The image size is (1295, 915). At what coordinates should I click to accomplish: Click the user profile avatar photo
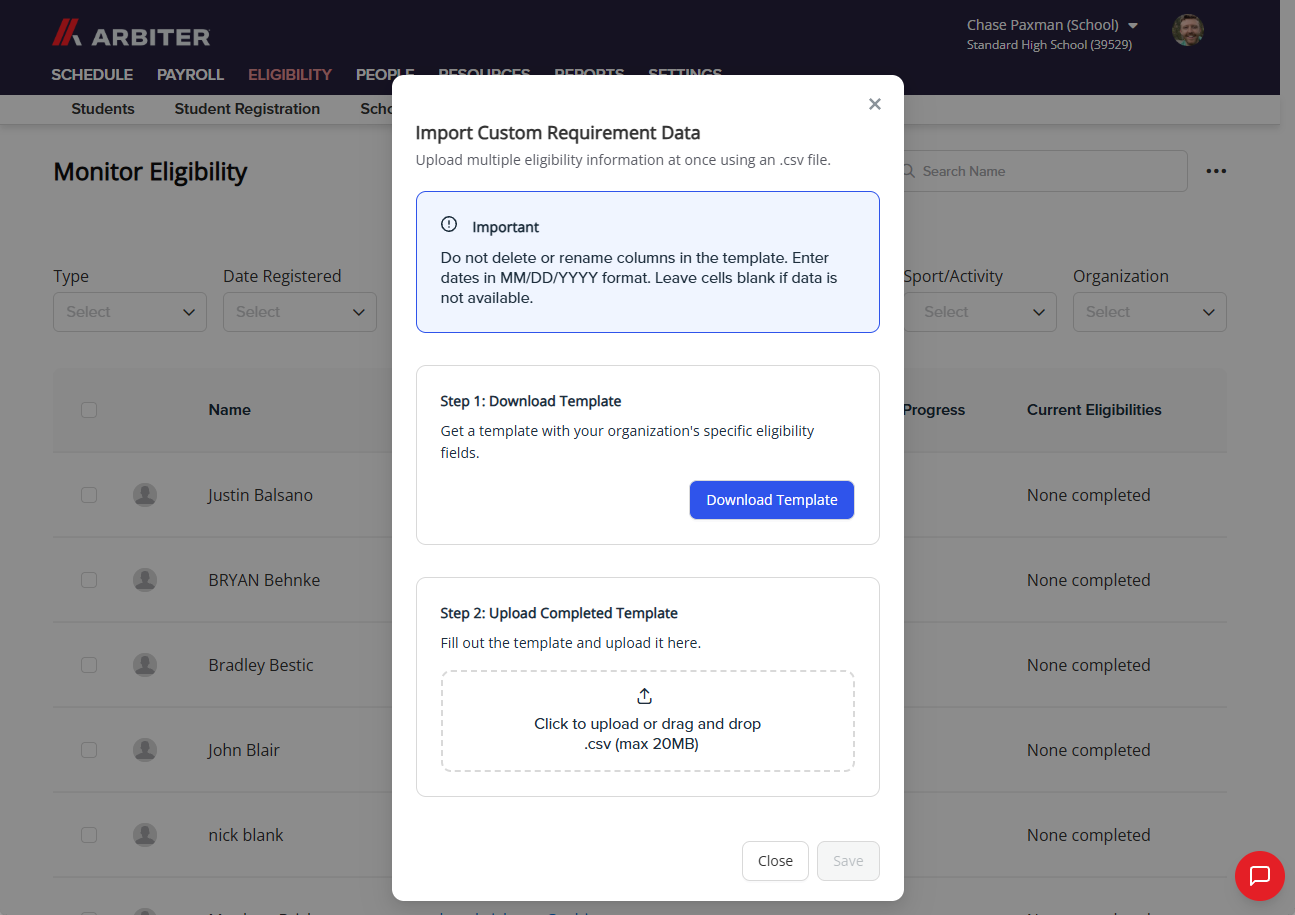pyautogui.click(x=1187, y=30)
